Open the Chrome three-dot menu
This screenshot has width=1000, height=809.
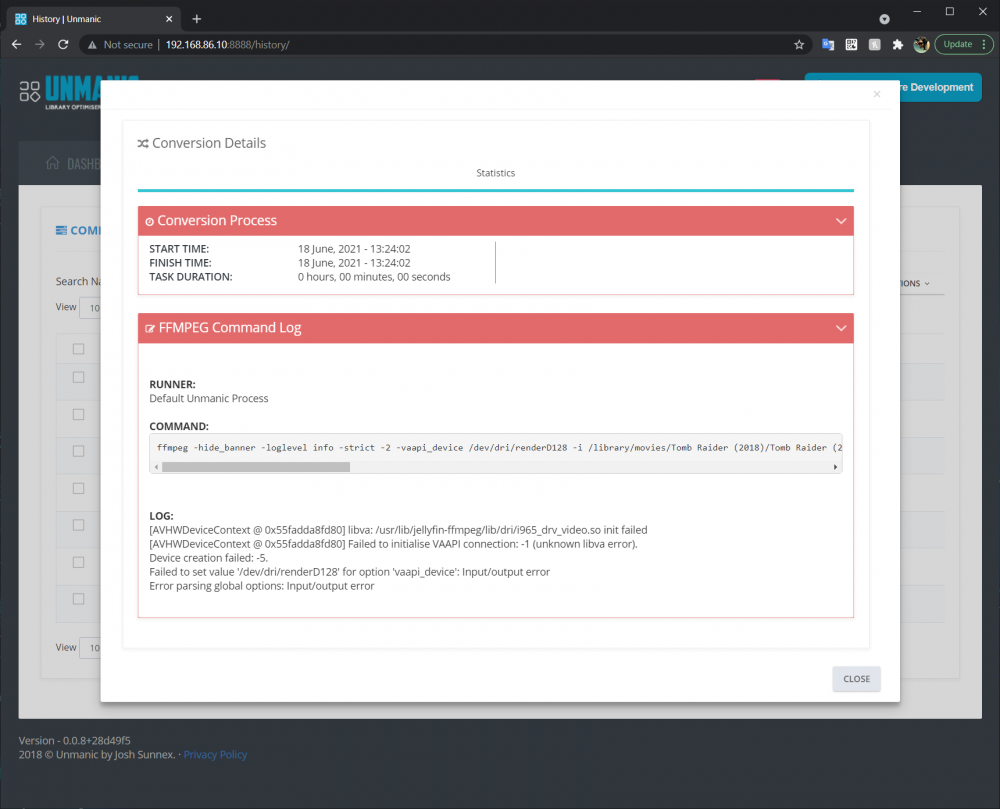(x=984, y=44)
